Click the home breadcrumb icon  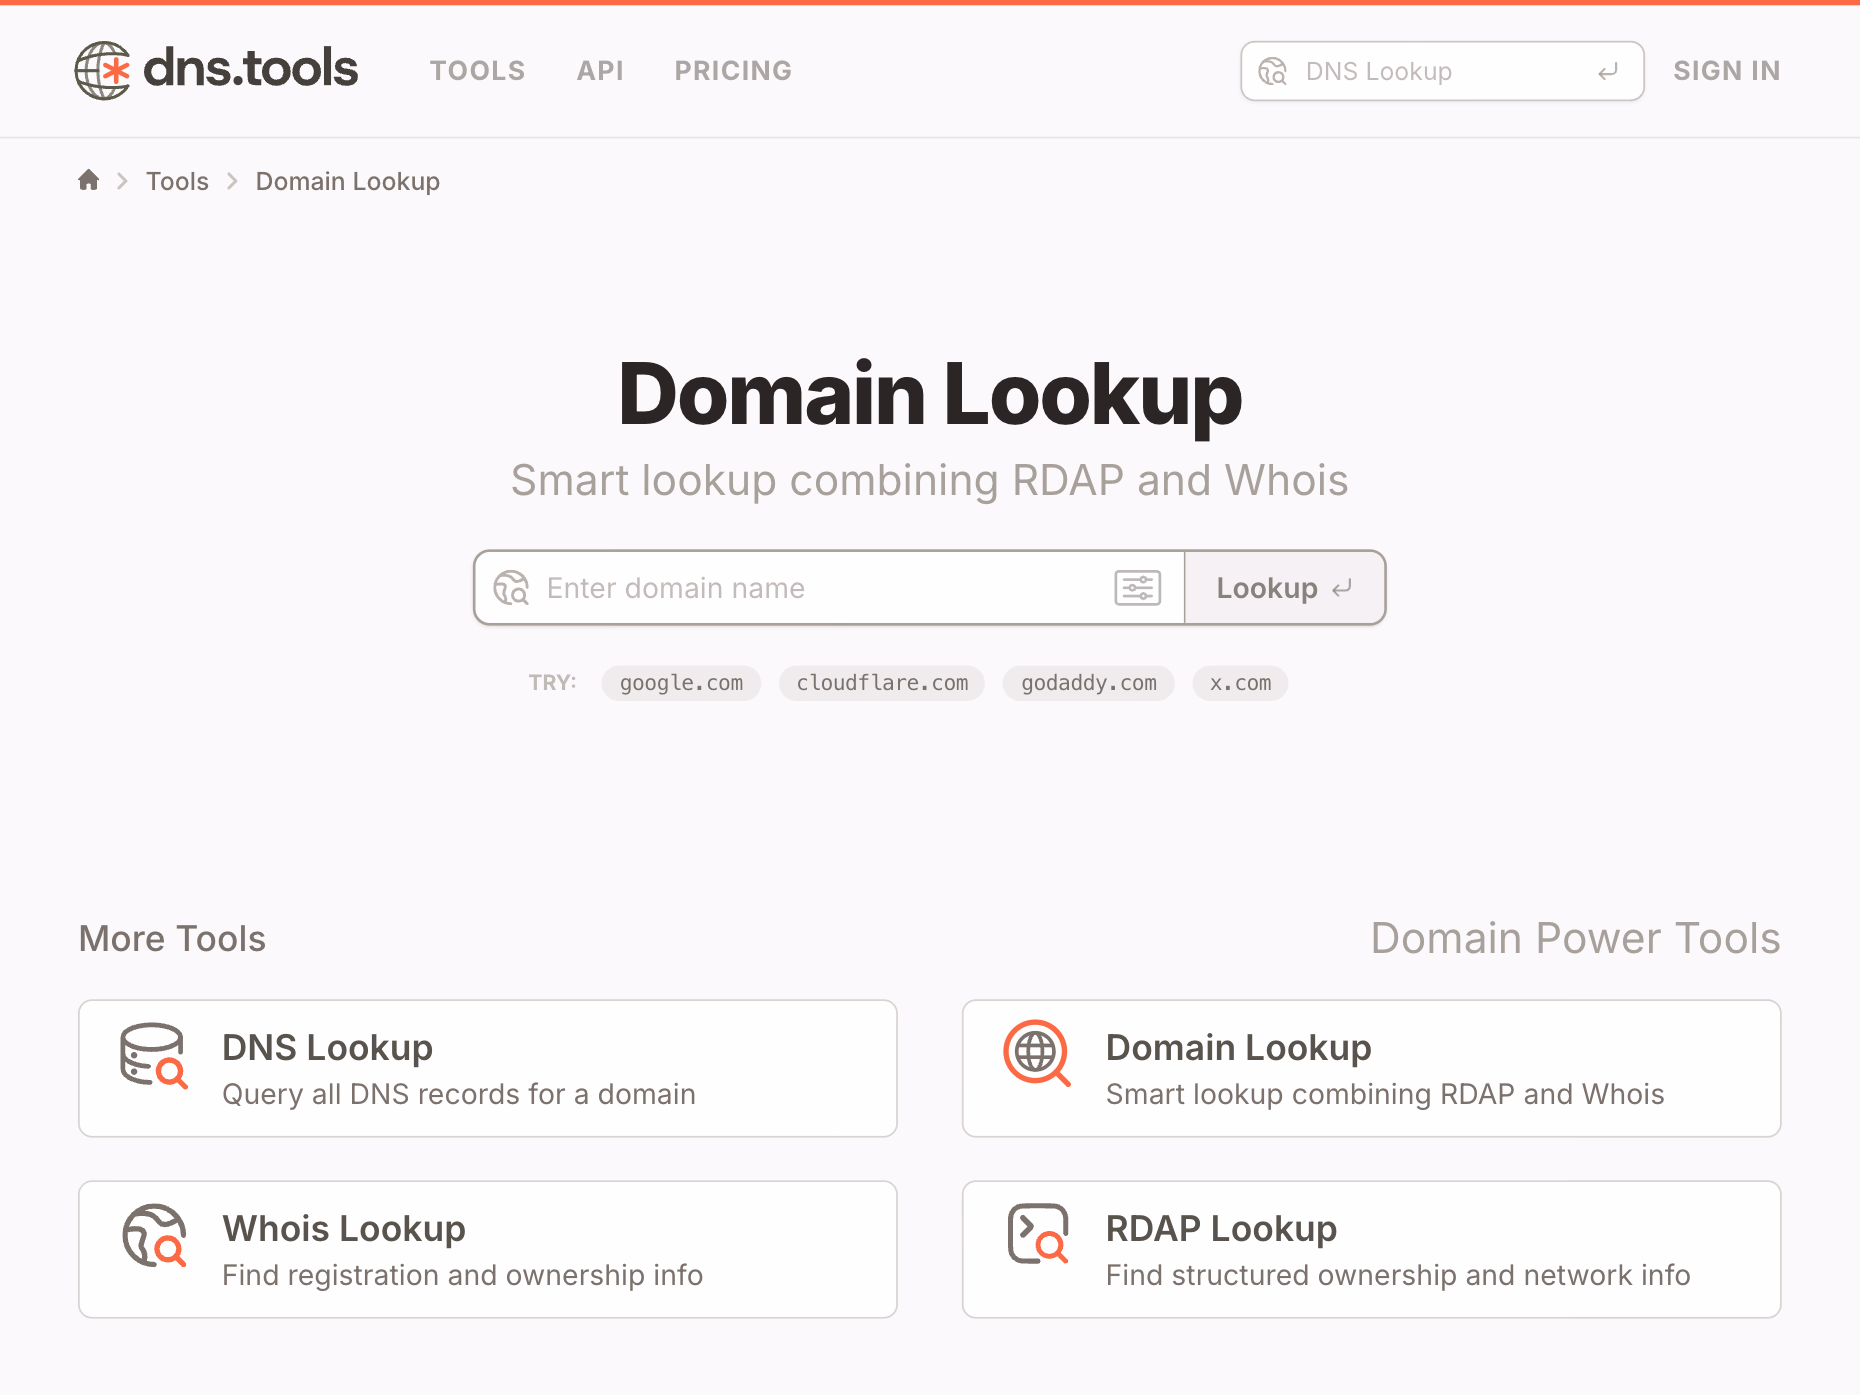tap(89, 180)
